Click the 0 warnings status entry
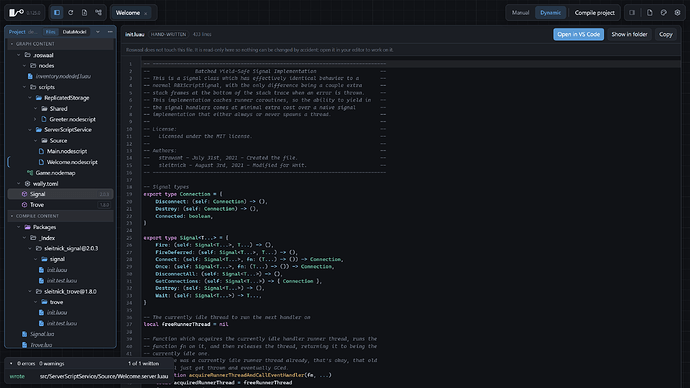The width and height of the screenshot is (690, 388). [x=51, y=364]
